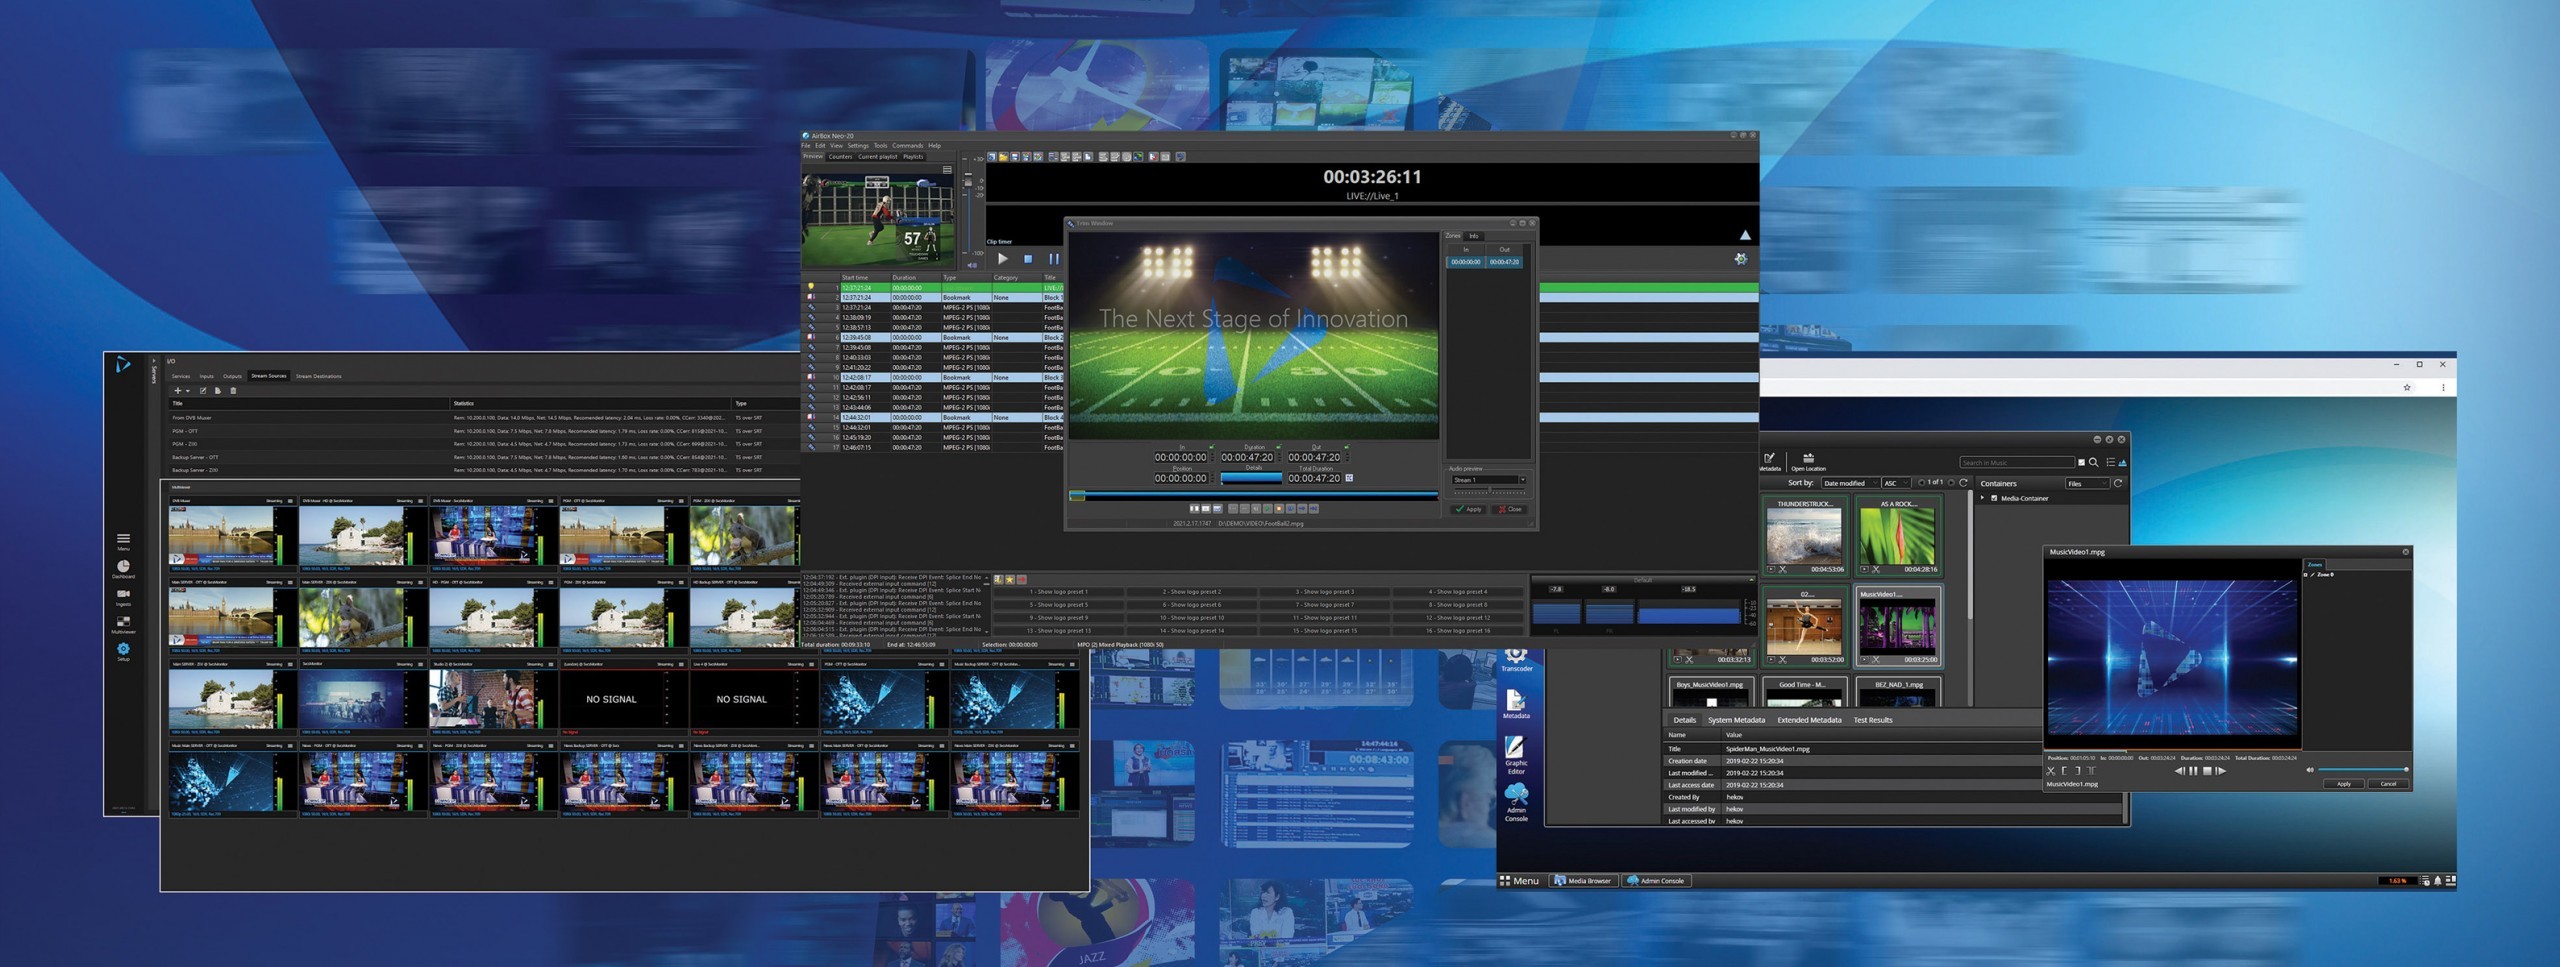Select the From DVB Muxer stream row
The width and height of the screenshot is (2560, 967).
[x=480, y=418]
